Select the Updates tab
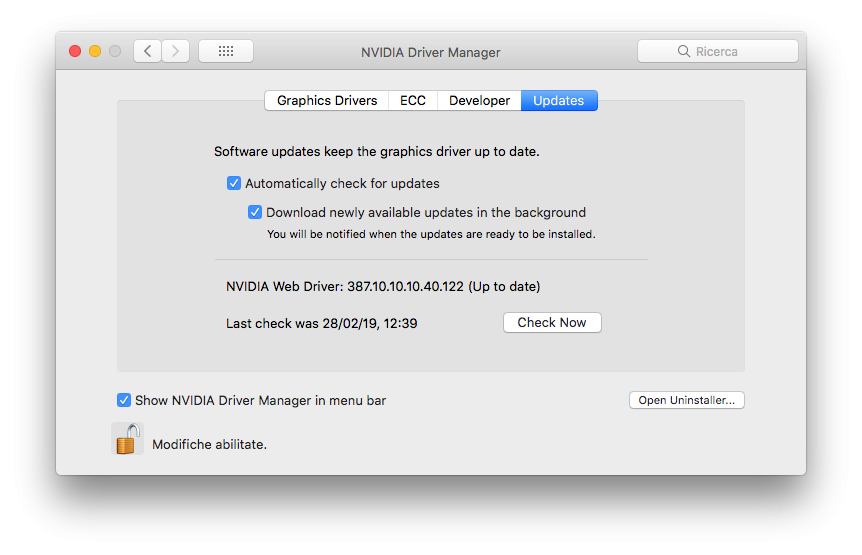The image size is (862, 555). 559,101
